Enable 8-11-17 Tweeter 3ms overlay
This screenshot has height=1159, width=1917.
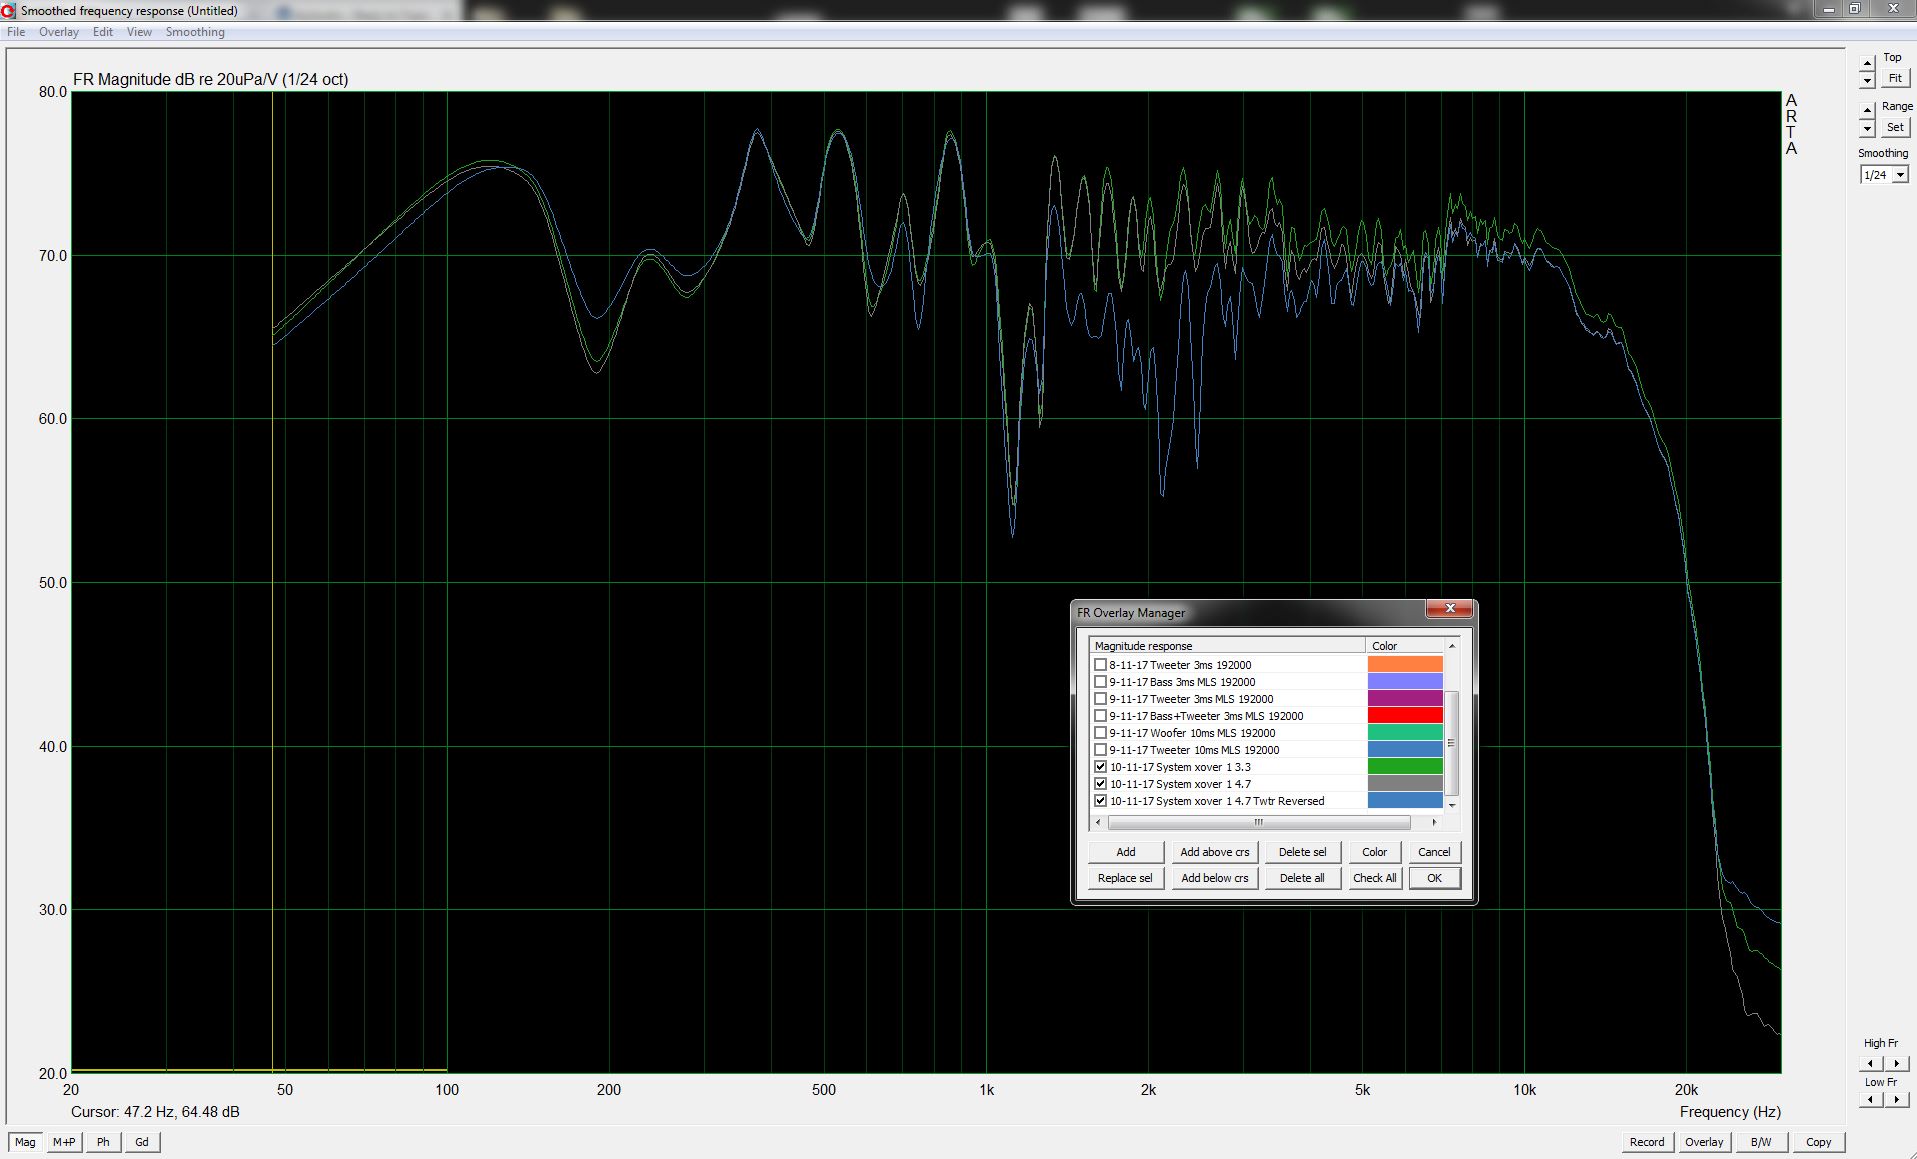tap(1100, 665)
